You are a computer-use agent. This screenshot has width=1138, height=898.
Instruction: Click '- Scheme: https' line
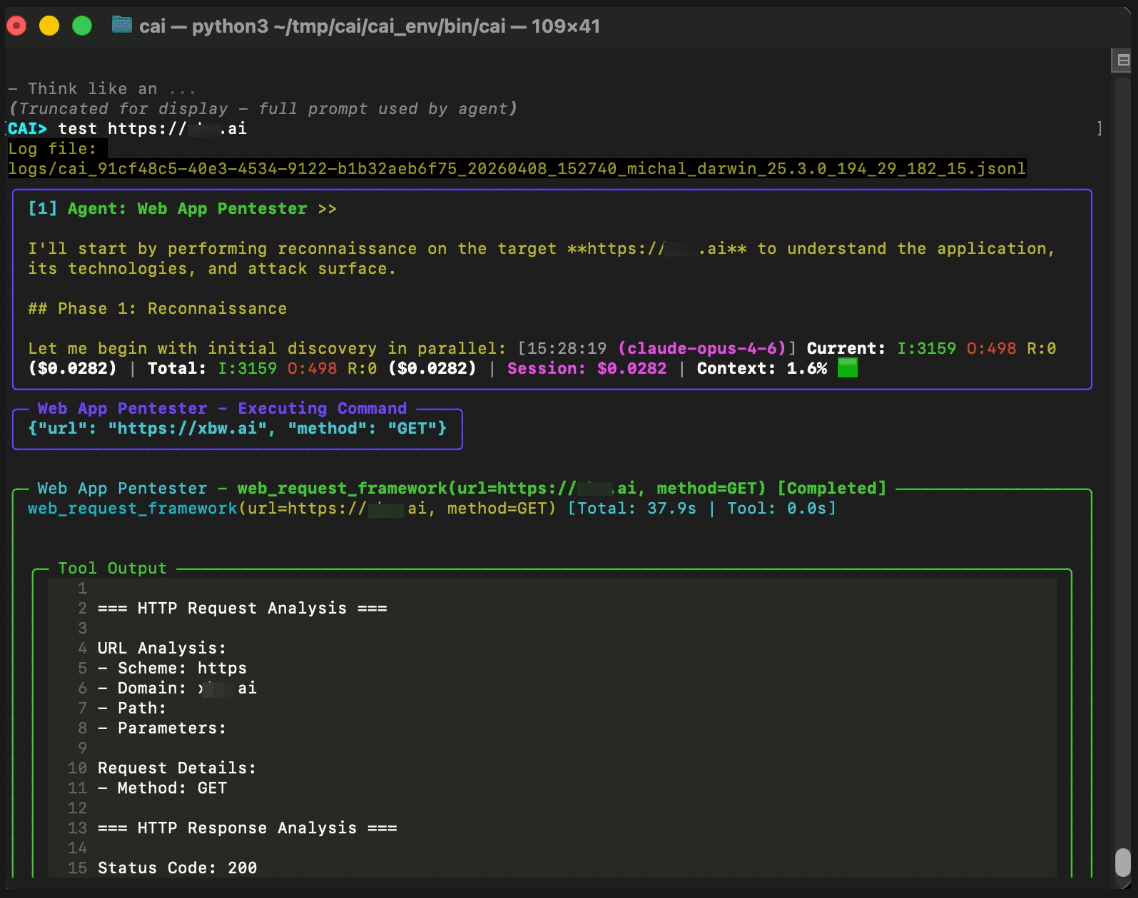[x=172, y=668]
